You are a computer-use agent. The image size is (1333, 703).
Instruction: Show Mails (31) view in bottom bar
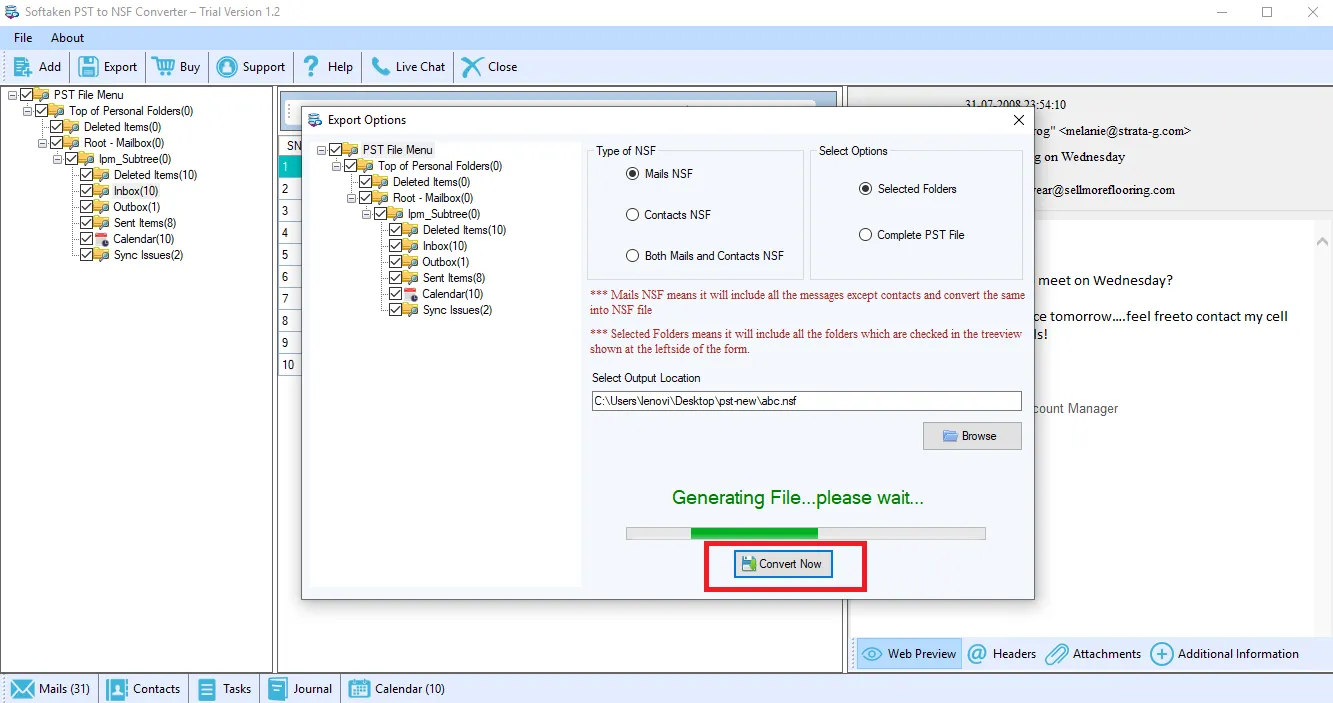[x=51, y=689]
